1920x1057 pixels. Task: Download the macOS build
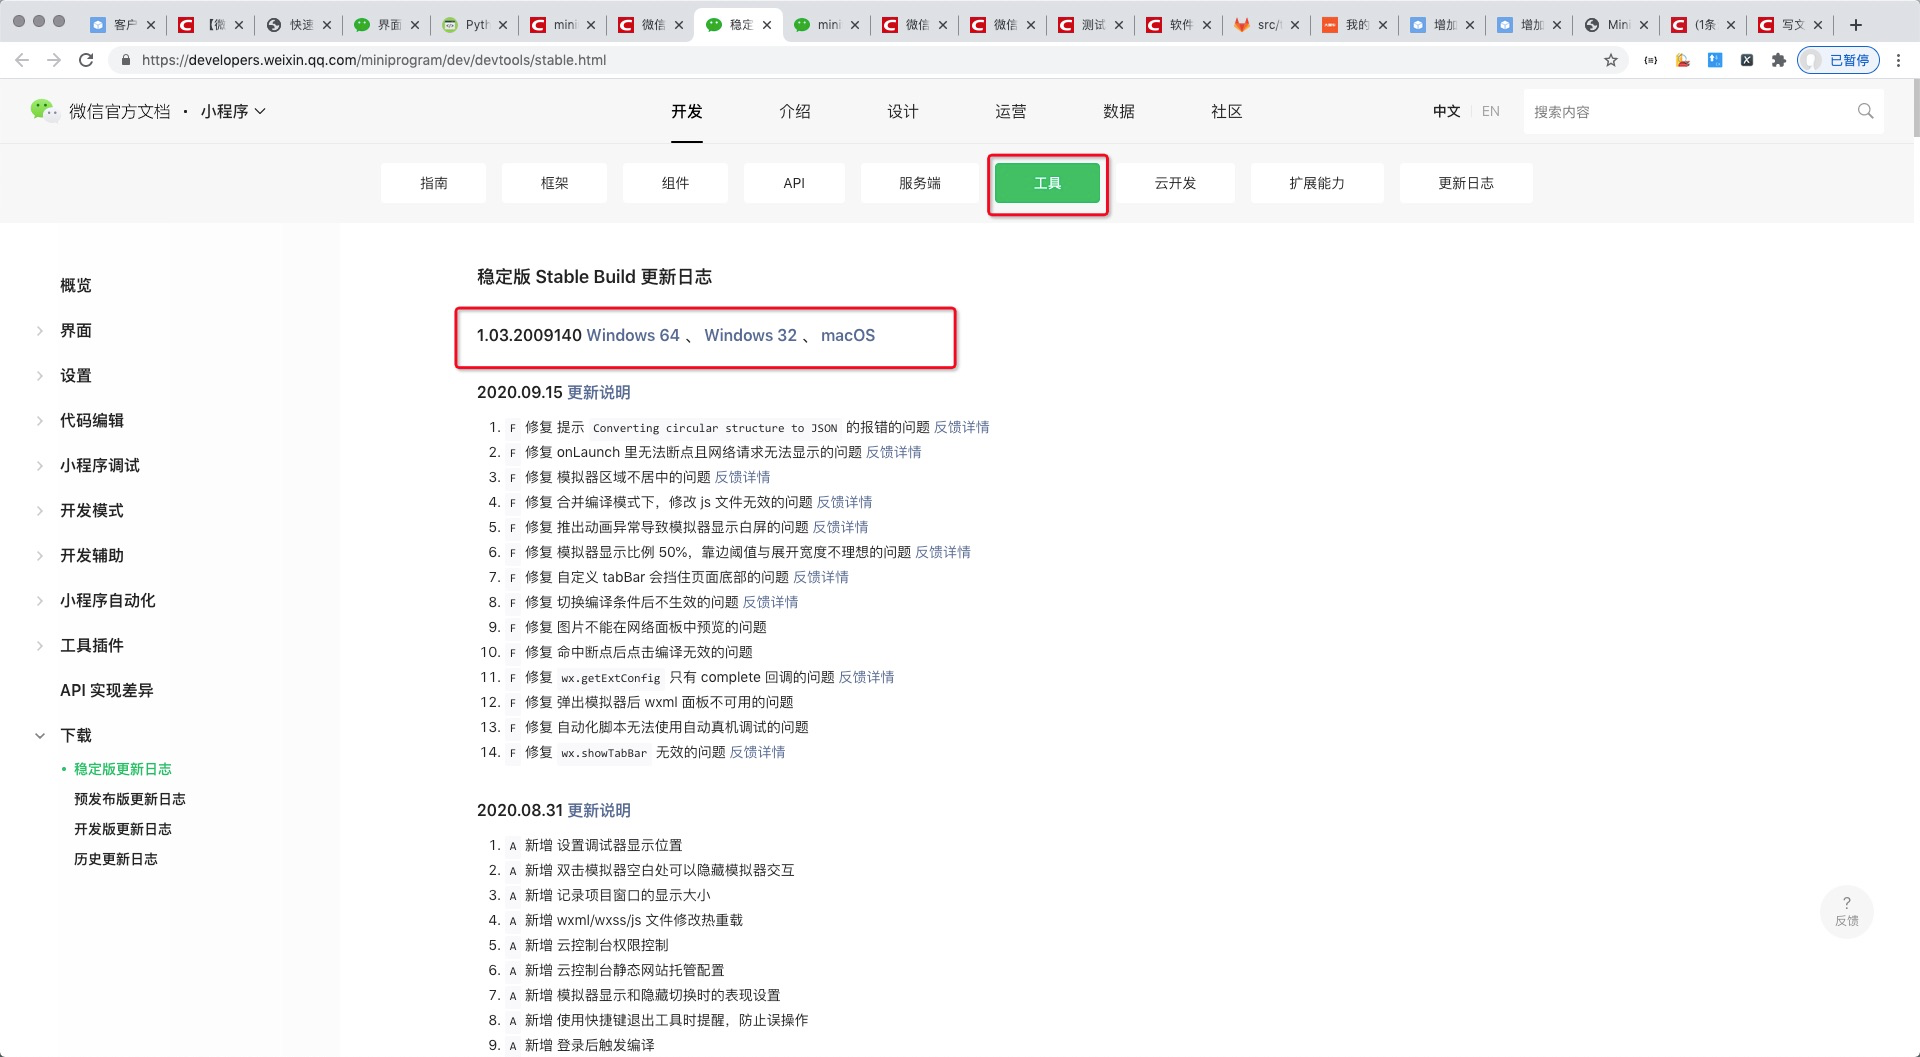[x=848, y=335]
